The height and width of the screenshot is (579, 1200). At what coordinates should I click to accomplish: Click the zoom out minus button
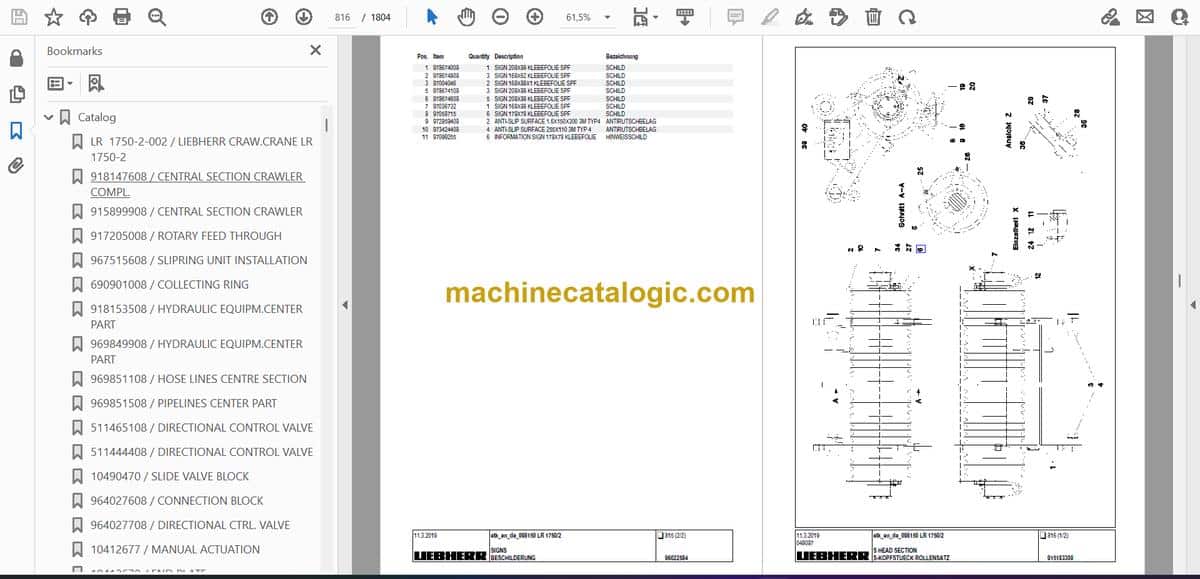coord(501,17)
